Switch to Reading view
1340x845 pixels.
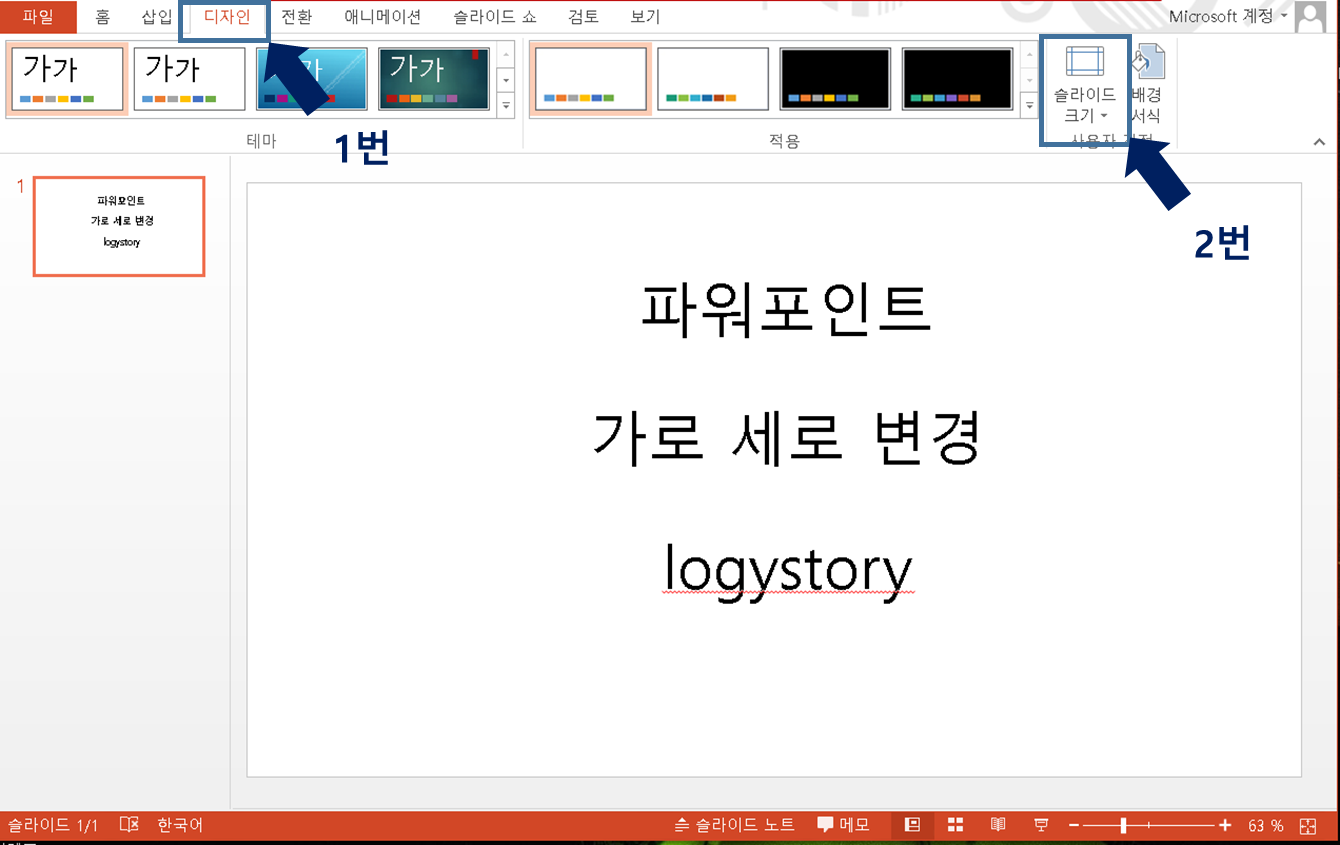(x=998, y=825)
